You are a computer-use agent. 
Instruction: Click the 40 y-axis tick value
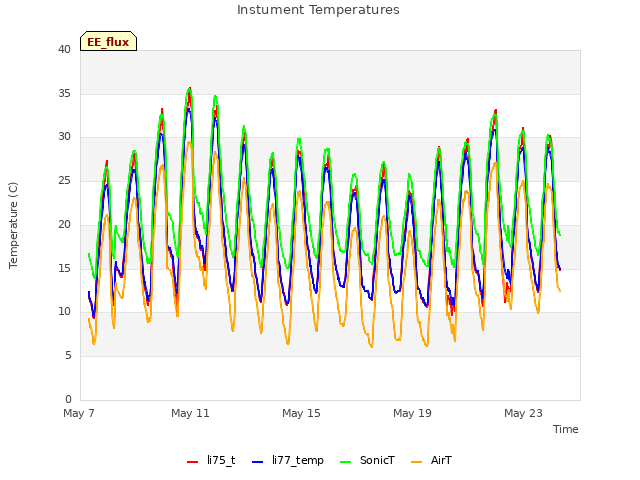(x=64, y=49)
